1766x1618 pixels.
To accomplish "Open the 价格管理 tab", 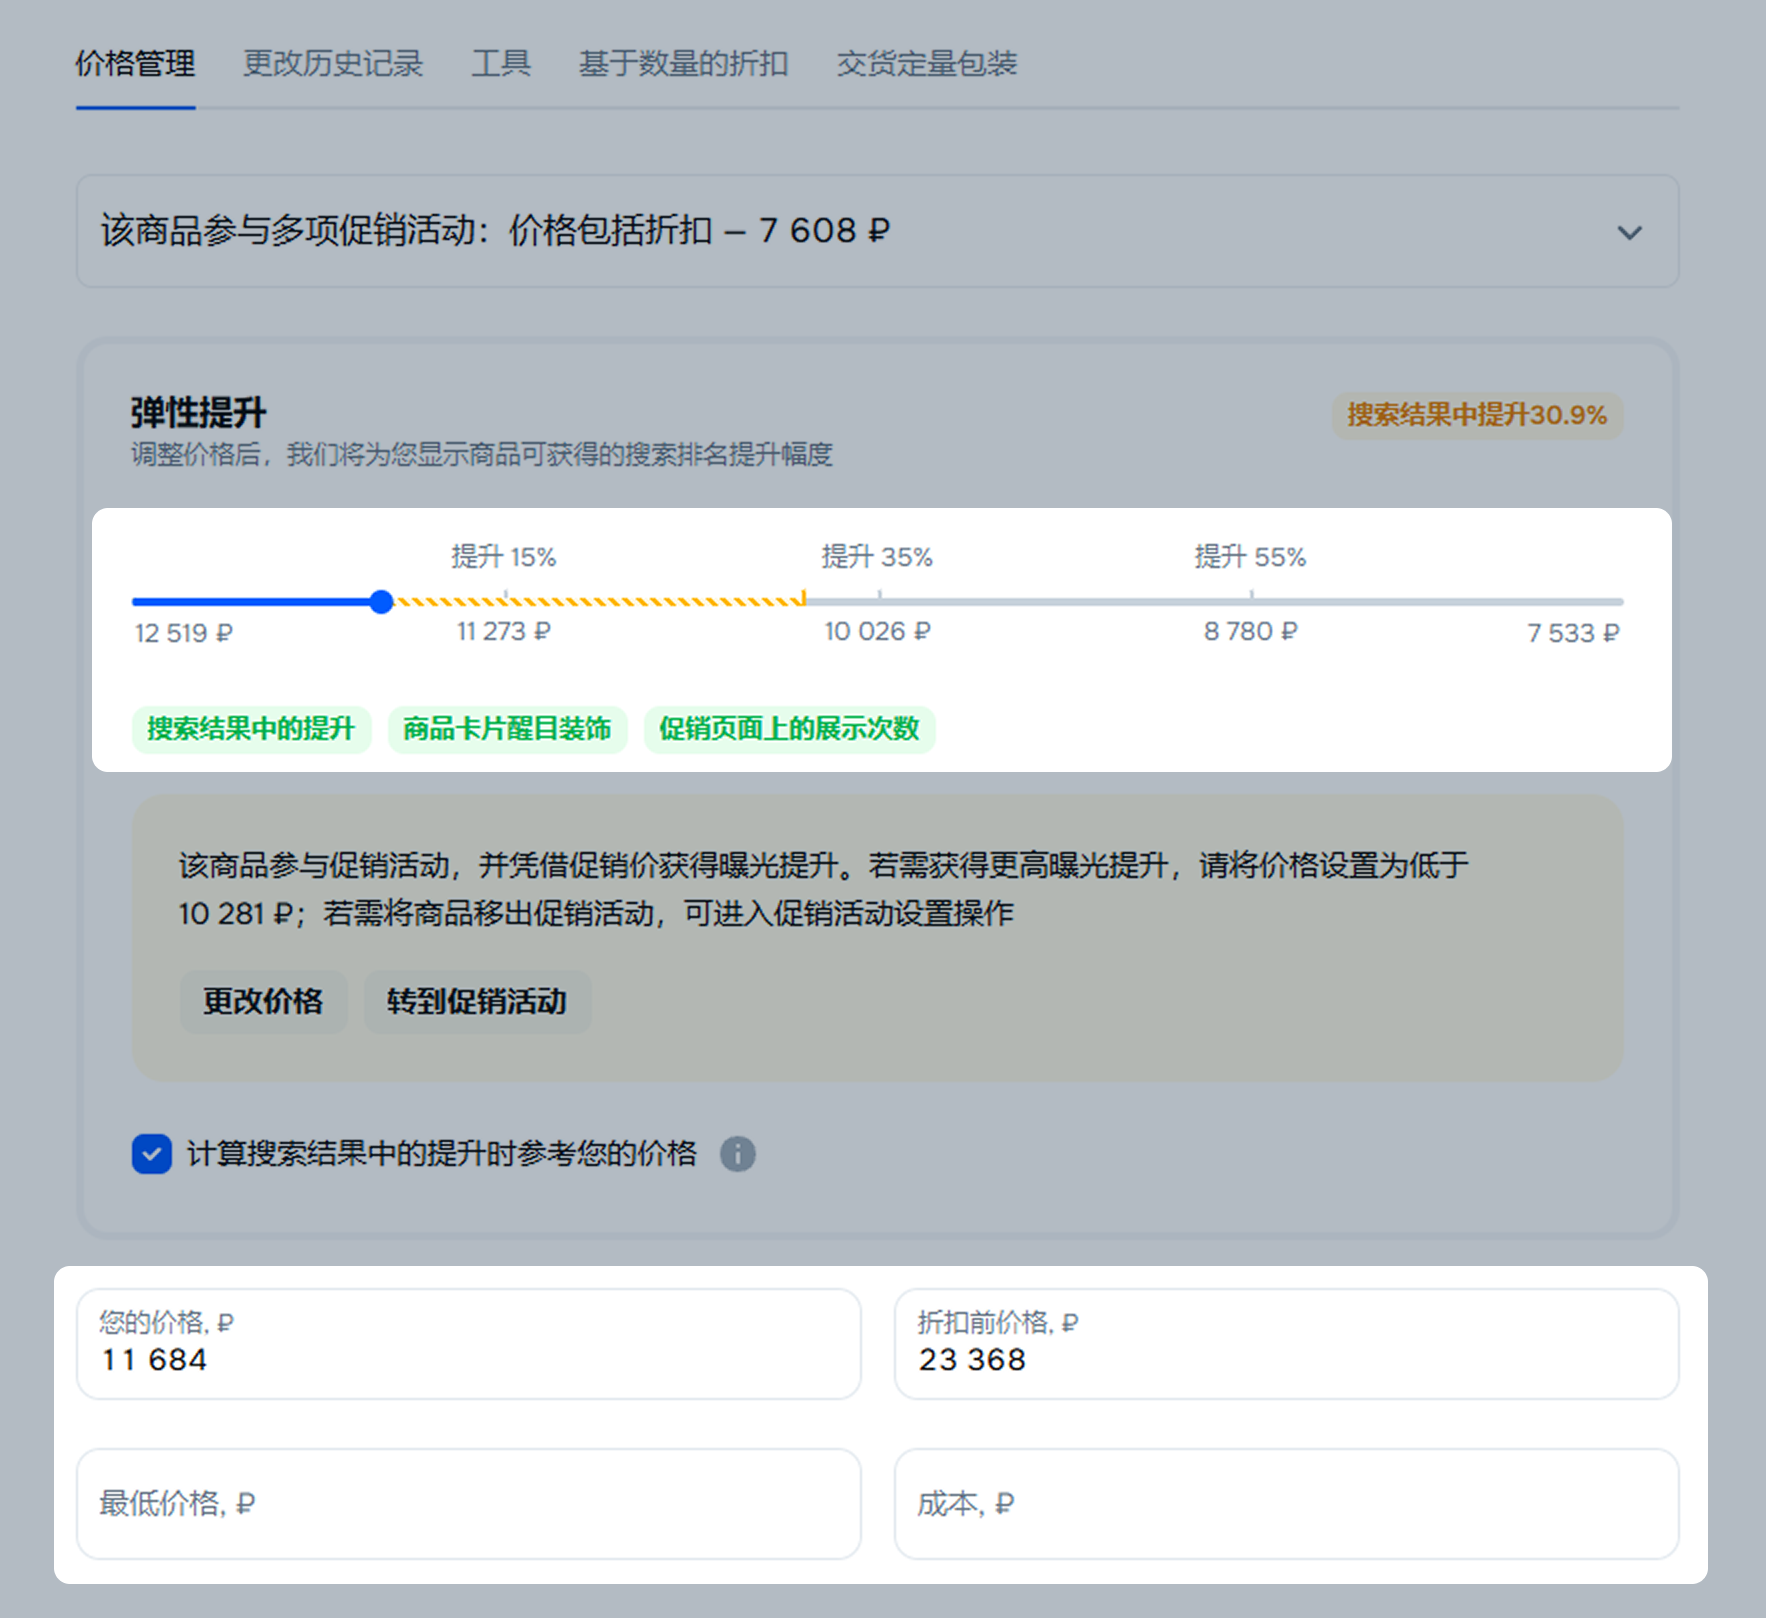I will [135, 64].
